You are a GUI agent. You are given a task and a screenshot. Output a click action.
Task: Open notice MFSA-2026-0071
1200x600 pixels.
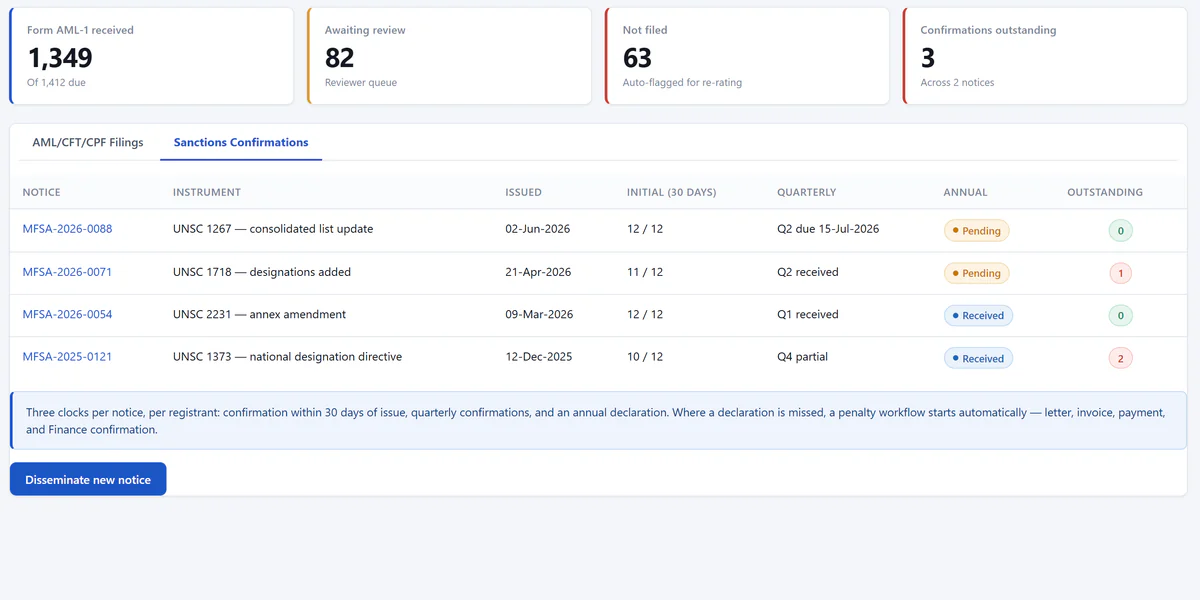point(67,272)
